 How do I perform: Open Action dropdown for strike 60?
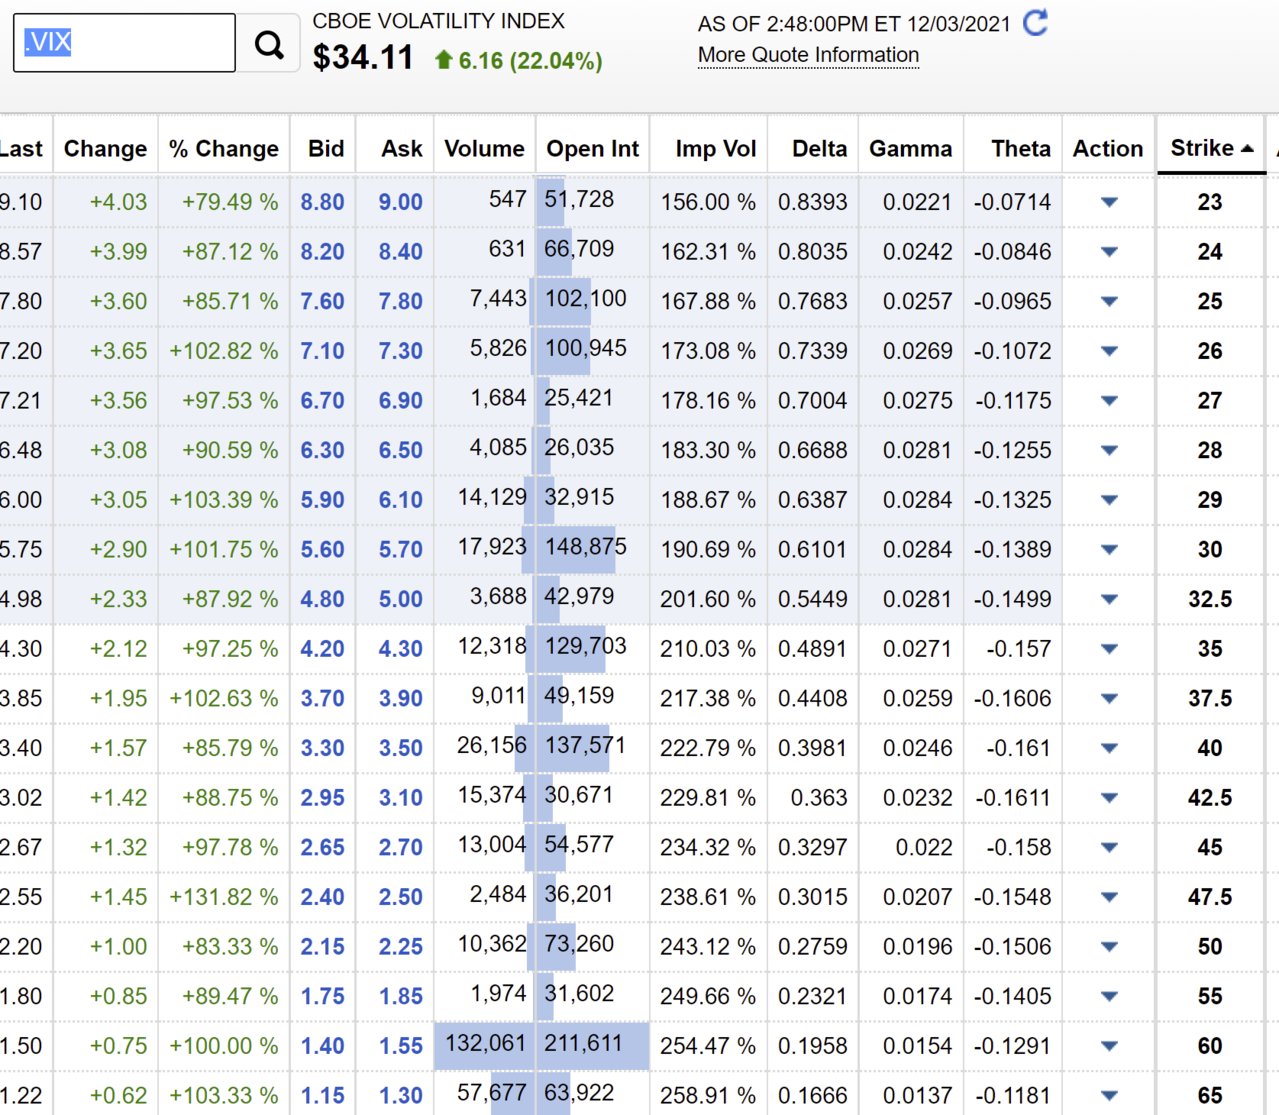(1109, 1046)
